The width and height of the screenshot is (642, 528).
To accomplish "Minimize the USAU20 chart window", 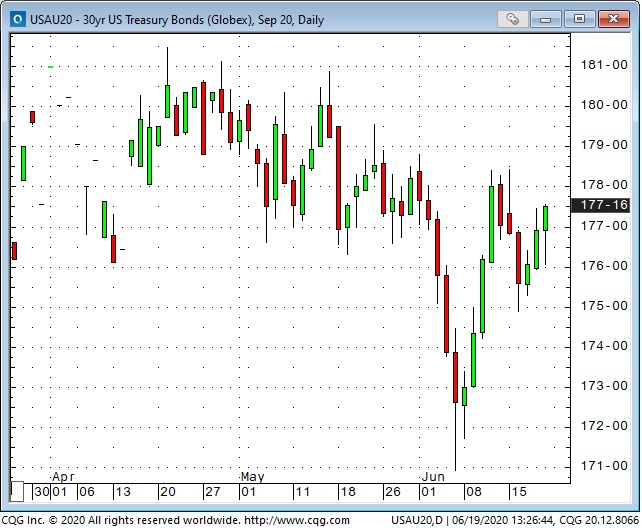I will [545, 19].
